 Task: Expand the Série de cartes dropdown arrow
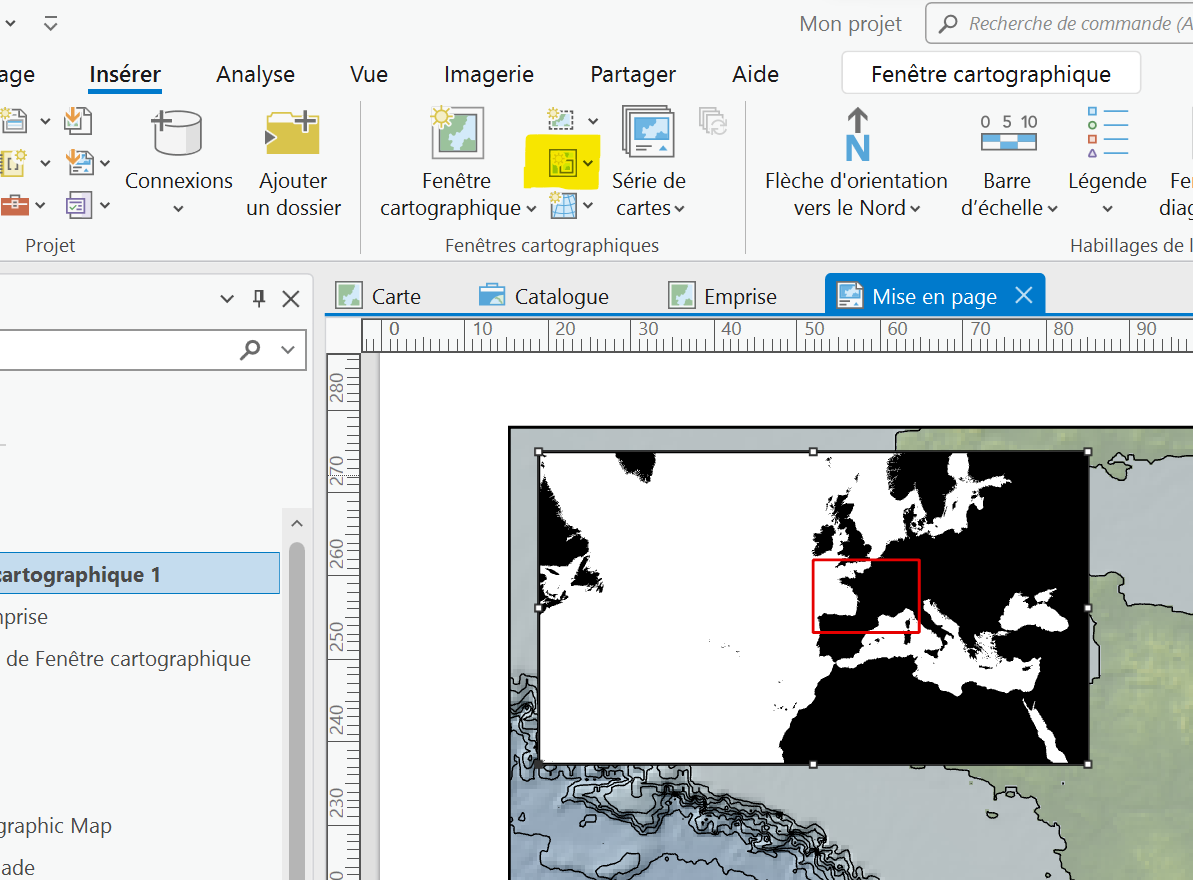coord(680,209)
